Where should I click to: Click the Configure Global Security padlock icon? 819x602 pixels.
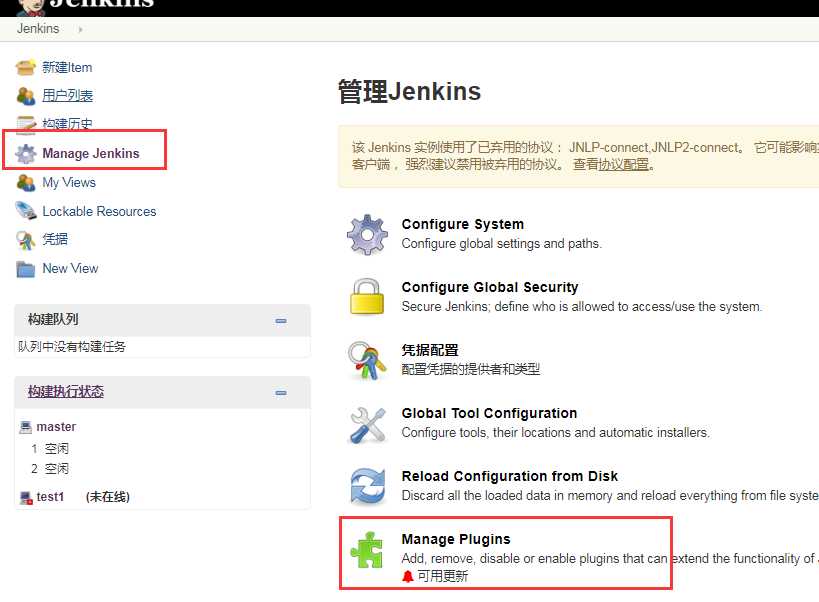click(367, 297)
